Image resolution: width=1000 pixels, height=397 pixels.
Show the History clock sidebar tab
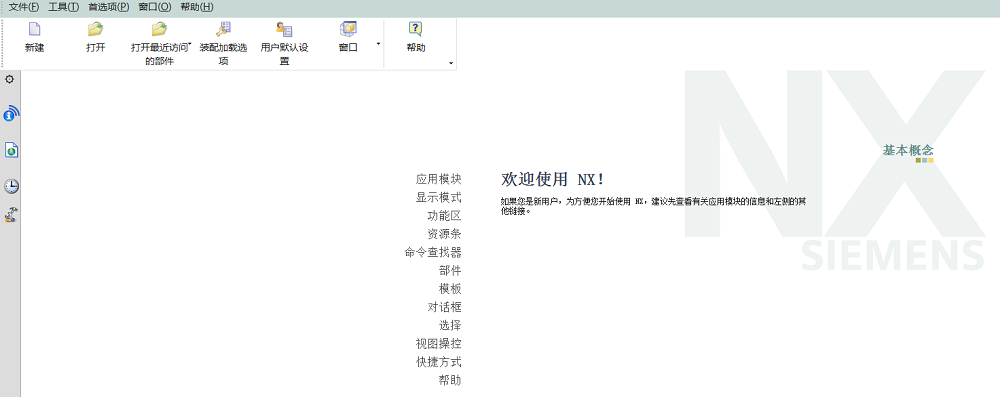pyautogui.click(x=11, y=186)
